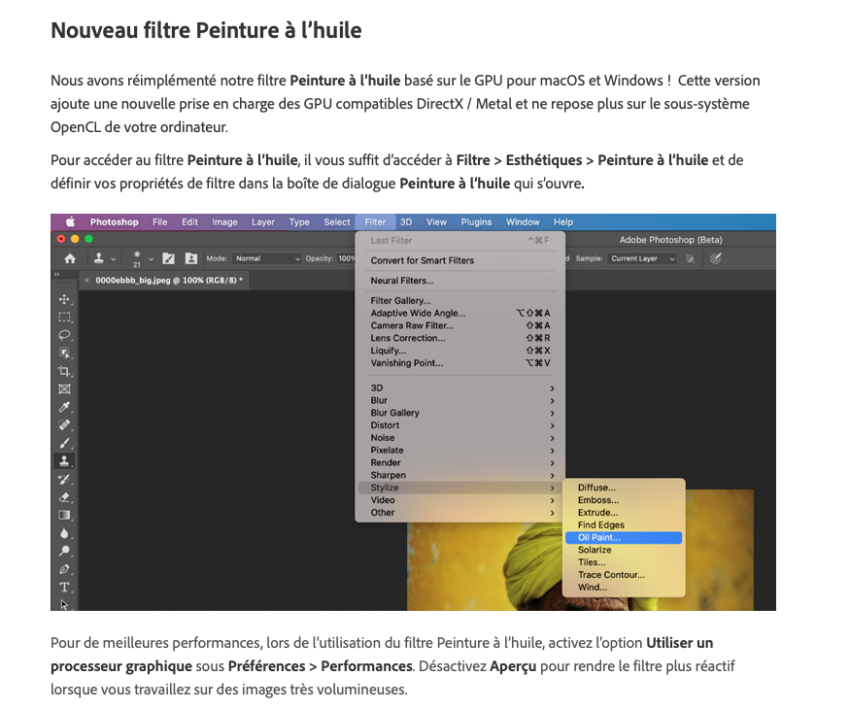Open the Mode dropdown set to Normal
The height and width of the screenshot is (709, 850).
pyautogui.click(x=266, y=259)
